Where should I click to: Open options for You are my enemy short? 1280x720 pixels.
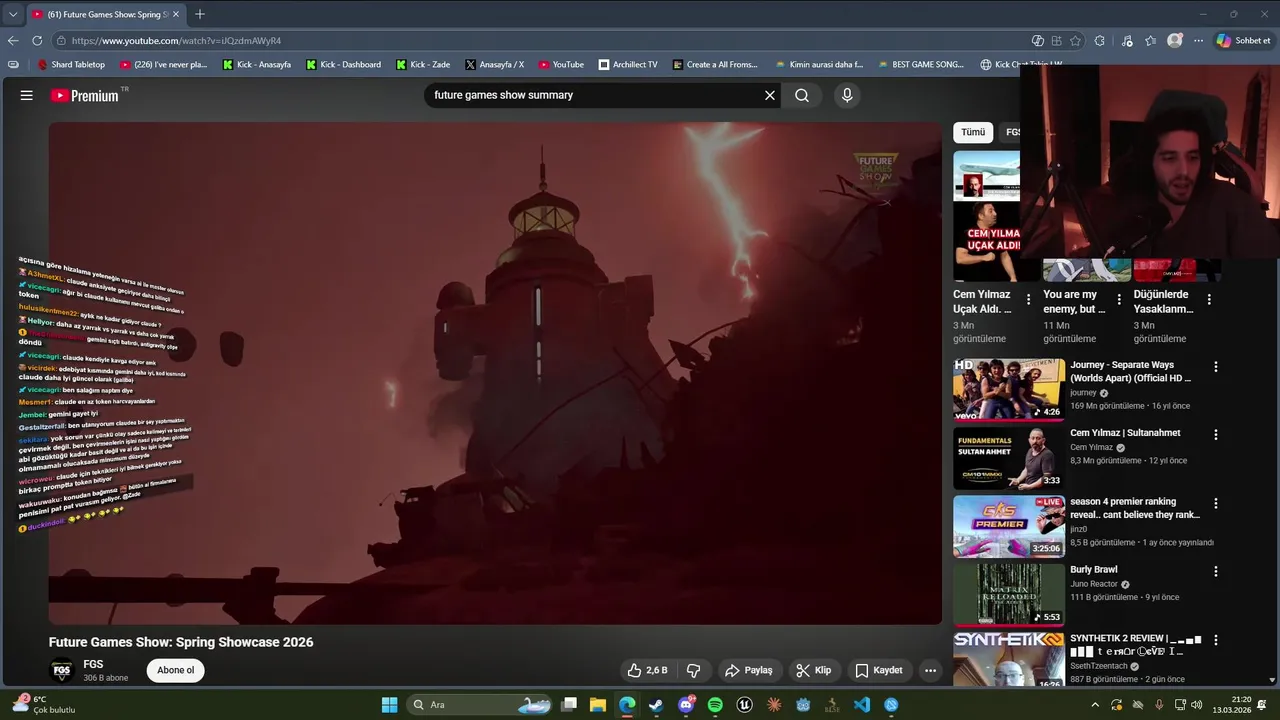tap(1118, 299)
